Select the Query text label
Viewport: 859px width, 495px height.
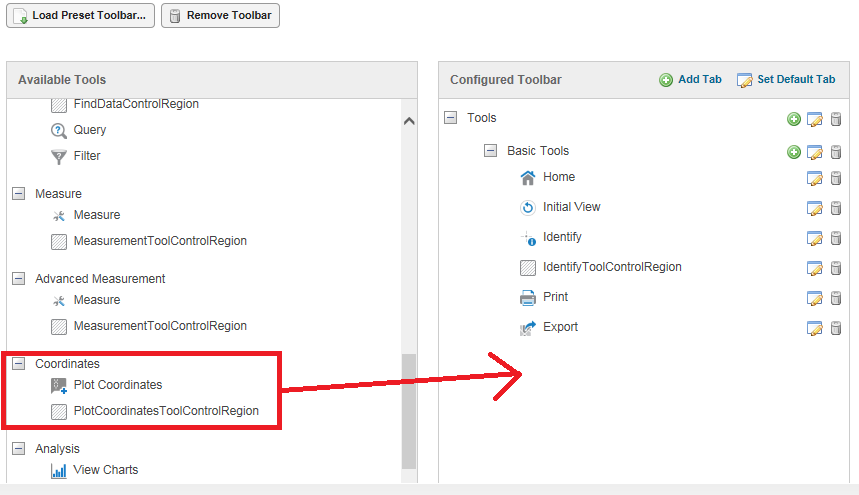point(90,130)
